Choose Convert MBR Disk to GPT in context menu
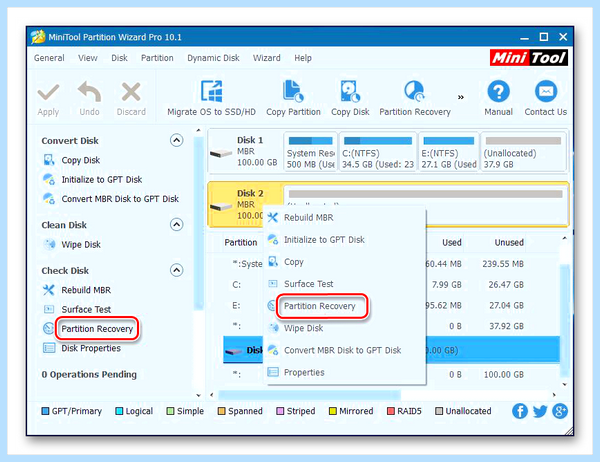Screen dimensions: 600x462 (346, 350)
